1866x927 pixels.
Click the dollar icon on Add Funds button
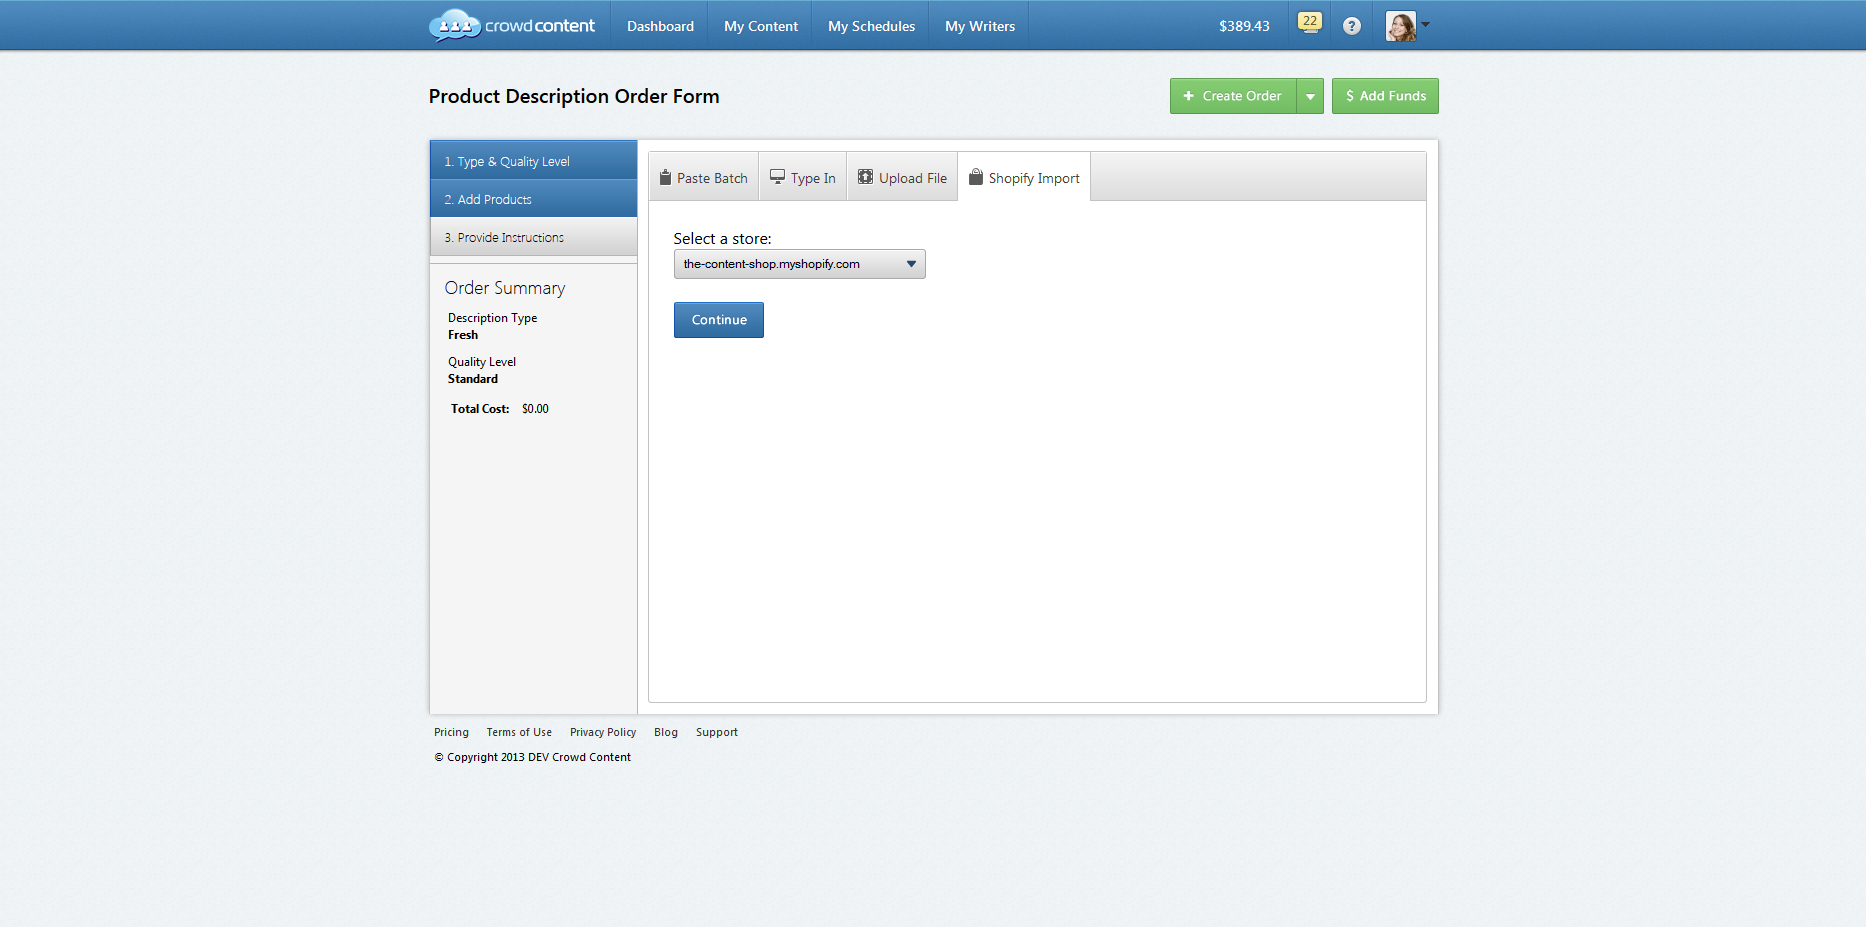[1349, 96]
